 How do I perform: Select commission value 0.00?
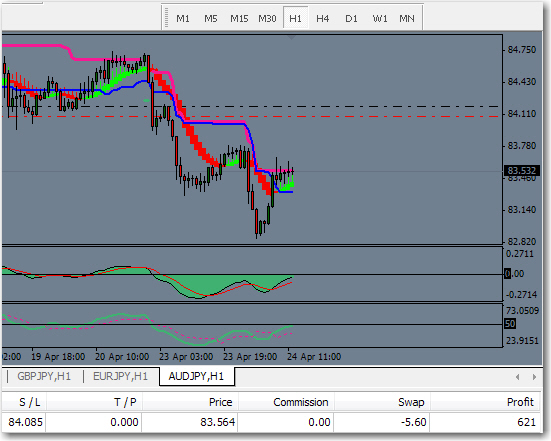point(319,422)
